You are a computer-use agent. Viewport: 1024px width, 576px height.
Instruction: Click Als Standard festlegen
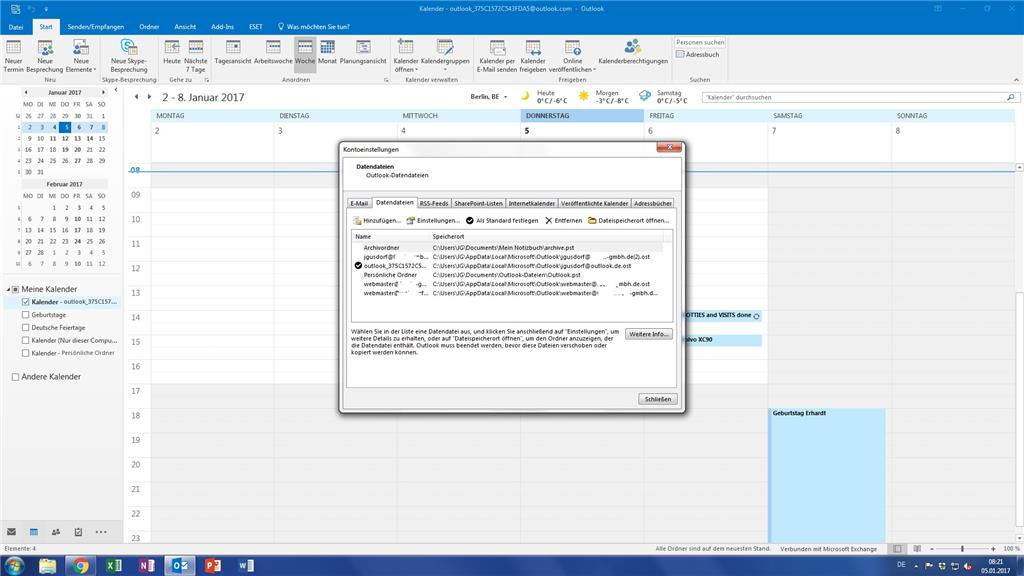click(x=502, y=221)
